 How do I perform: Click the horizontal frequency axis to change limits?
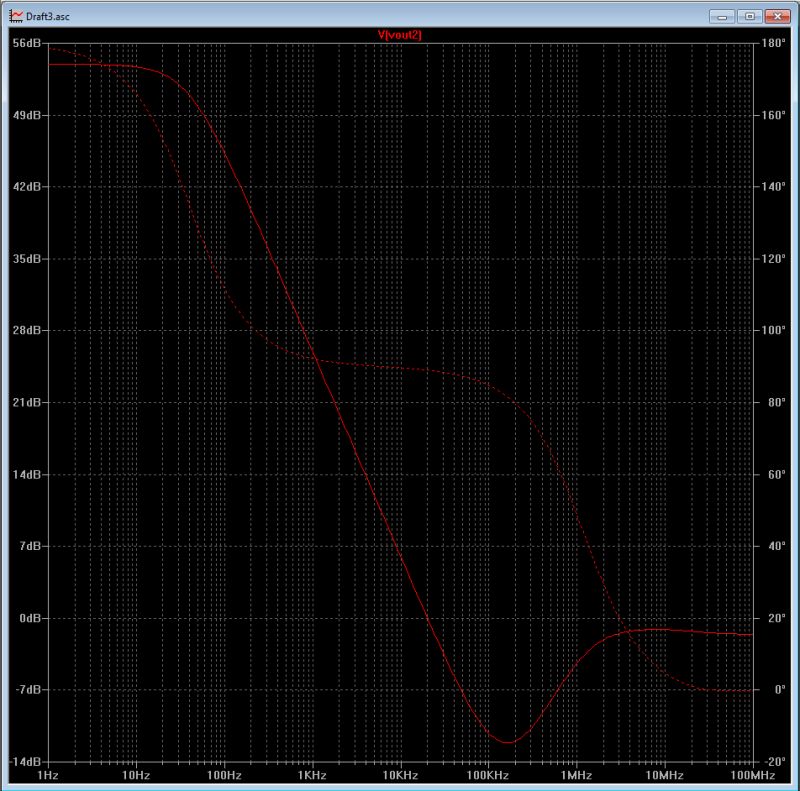pos(400,773)
